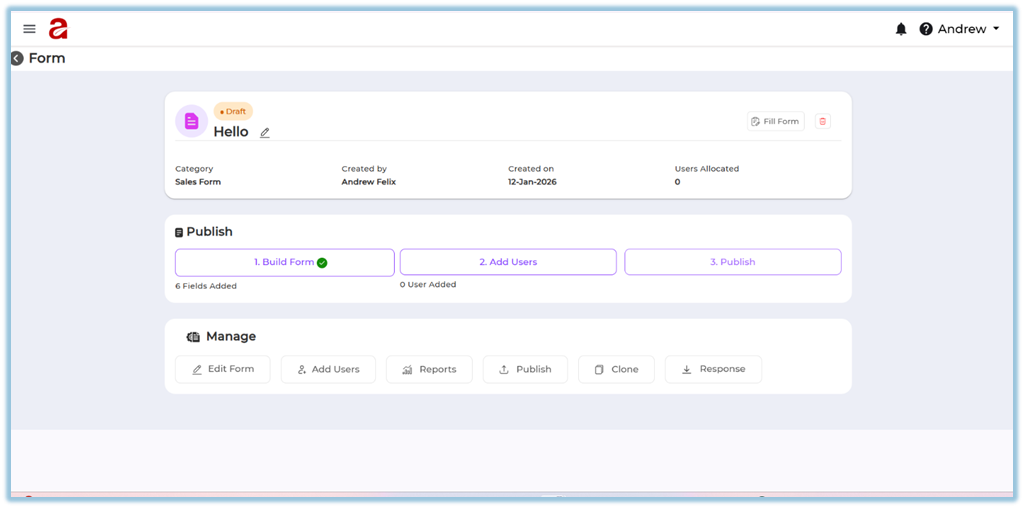The width and height of the screenshot is (1024, 508).
Task: Open the Reports button
Action: [429, 369]
